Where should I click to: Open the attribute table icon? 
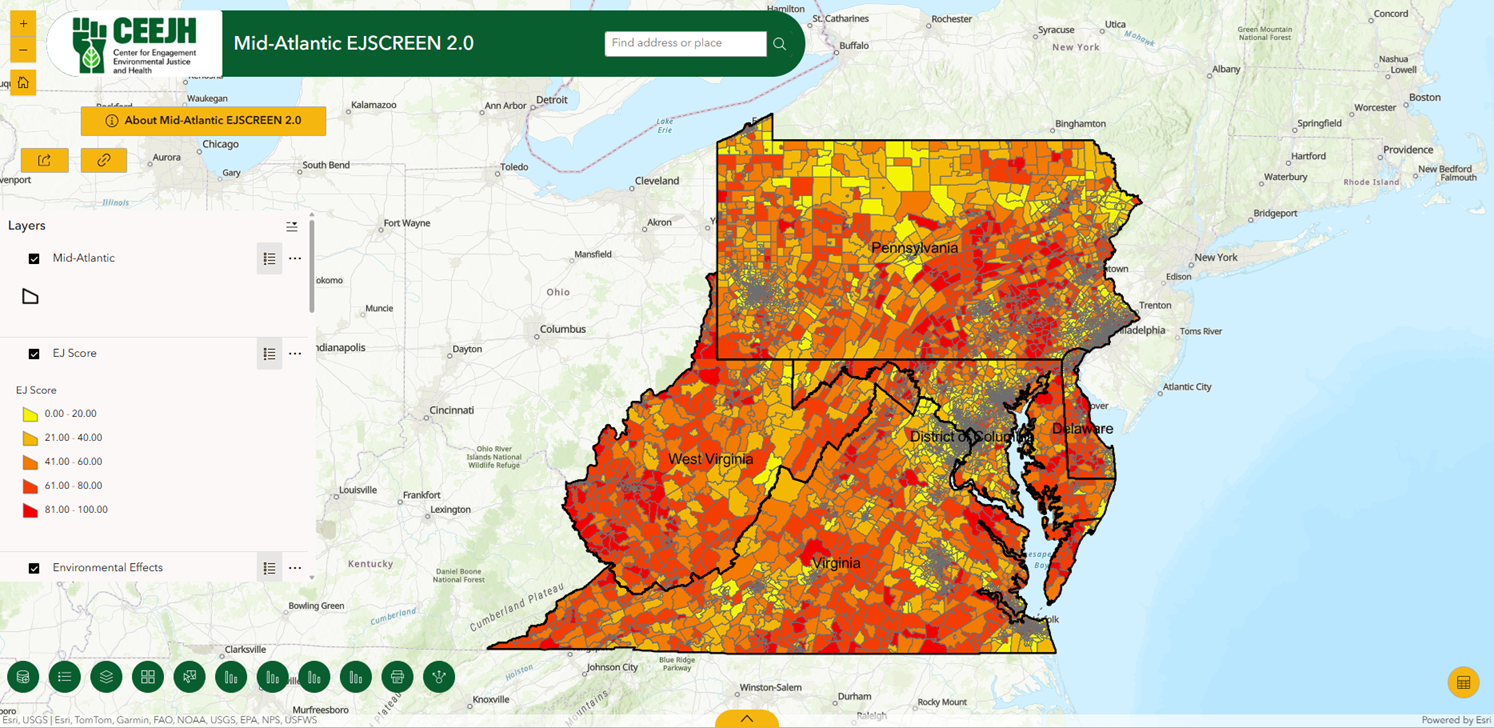coord(1463,683)
